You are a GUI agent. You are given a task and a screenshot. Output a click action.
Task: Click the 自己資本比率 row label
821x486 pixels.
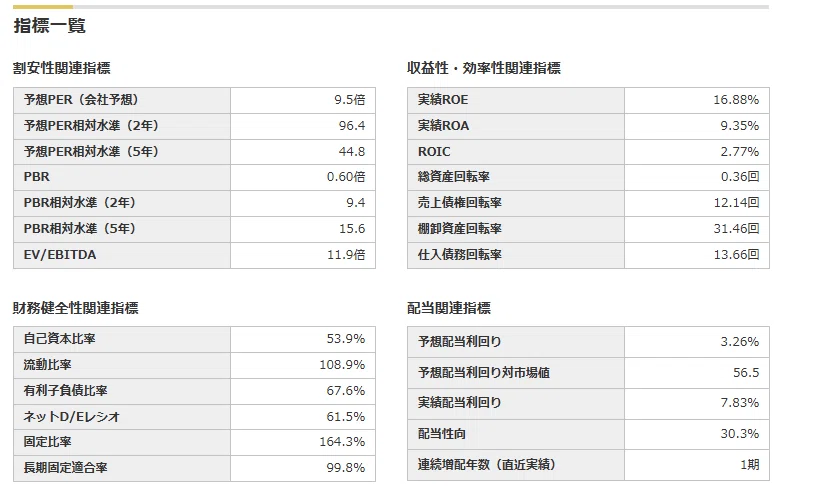point(59,339)
